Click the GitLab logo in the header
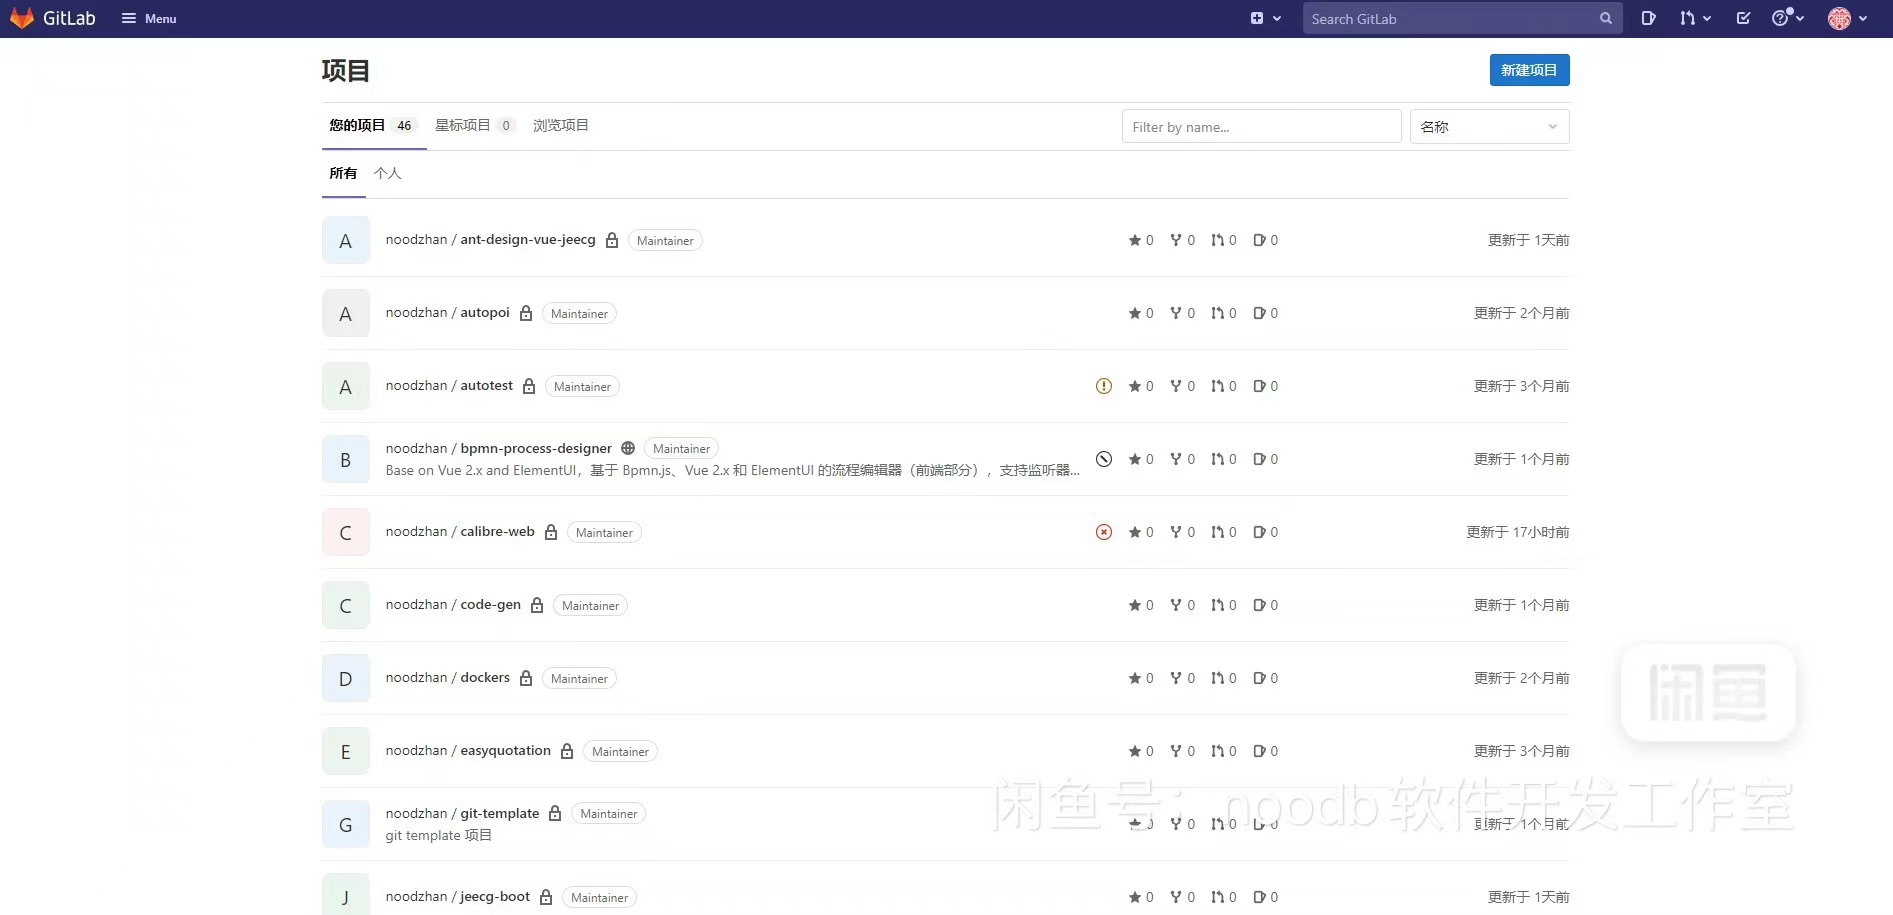 coord(52,18)
